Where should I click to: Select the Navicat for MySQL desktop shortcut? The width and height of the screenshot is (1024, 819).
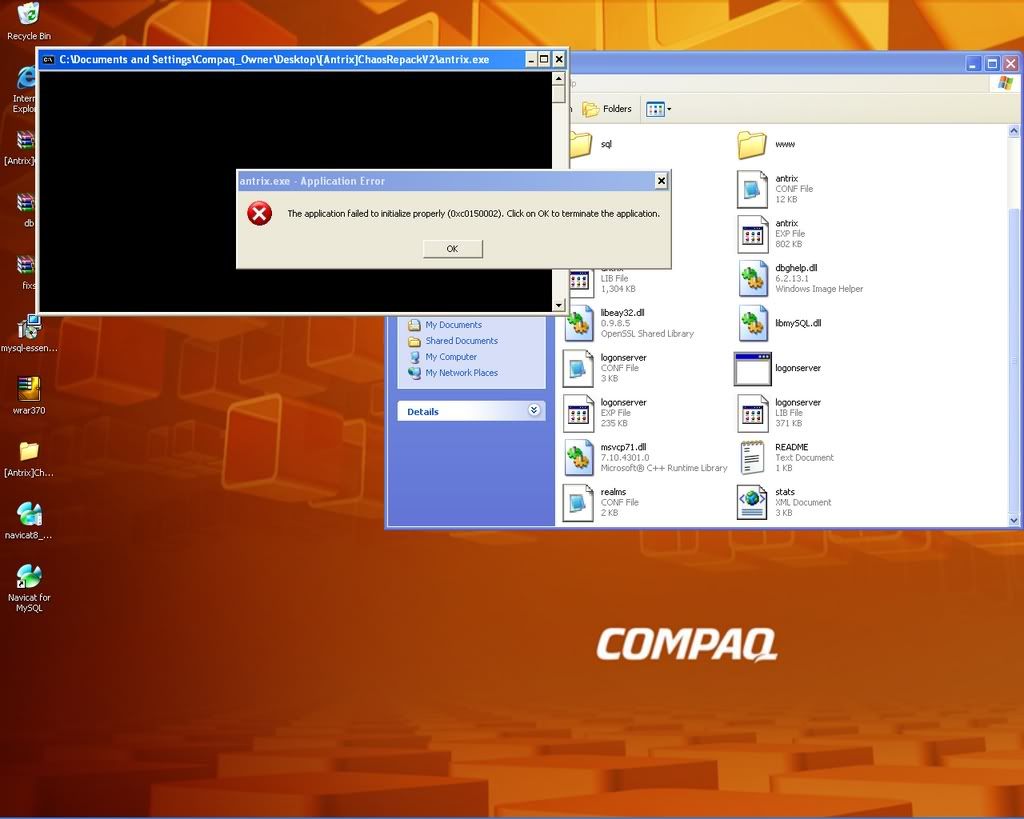coord(29,578)
